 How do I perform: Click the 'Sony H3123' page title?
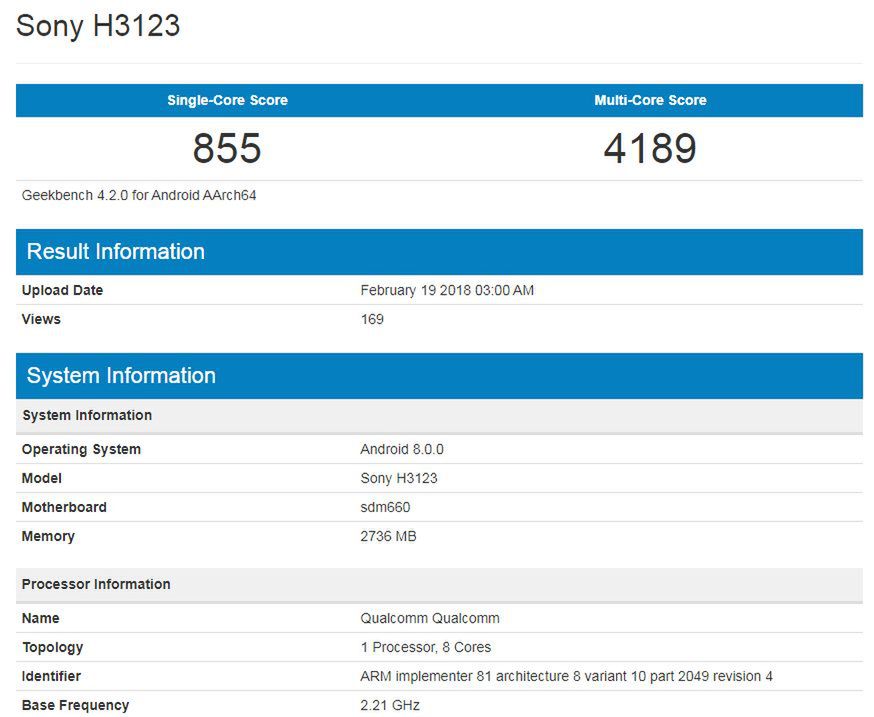[x=98, y=26]
